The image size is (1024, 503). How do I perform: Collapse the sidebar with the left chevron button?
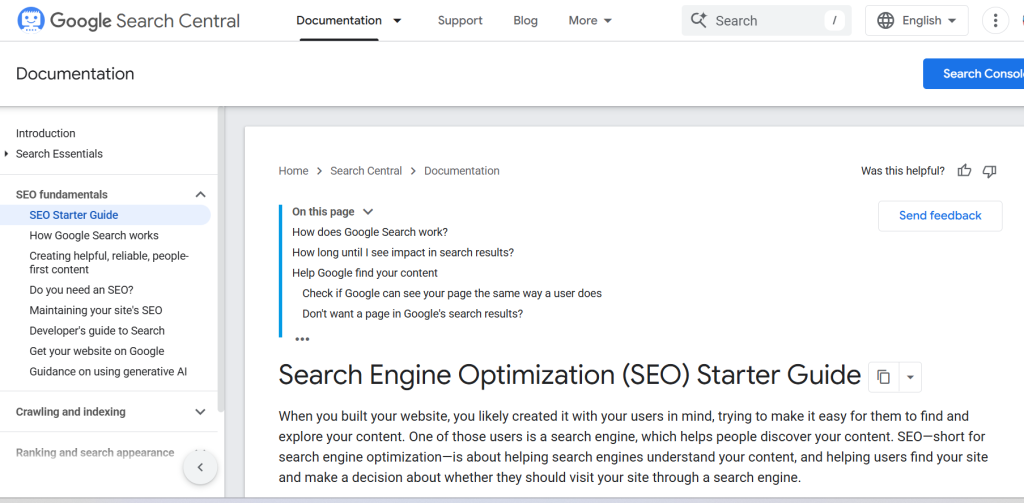200,467
